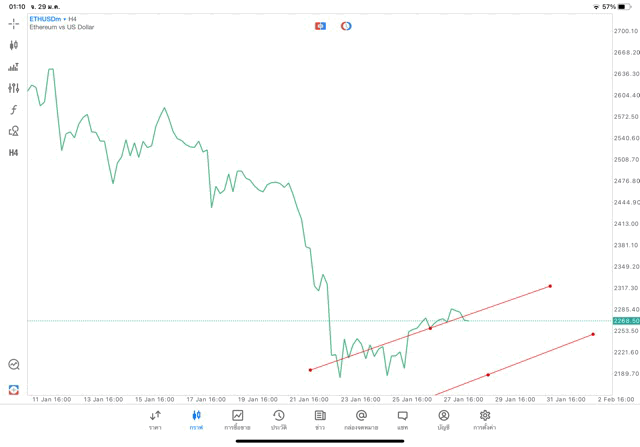The height and width of the screenshot is (447, 640).
Task: Open chart settings sliders icon
Action: pyautogui.click(x=14, y=88)
